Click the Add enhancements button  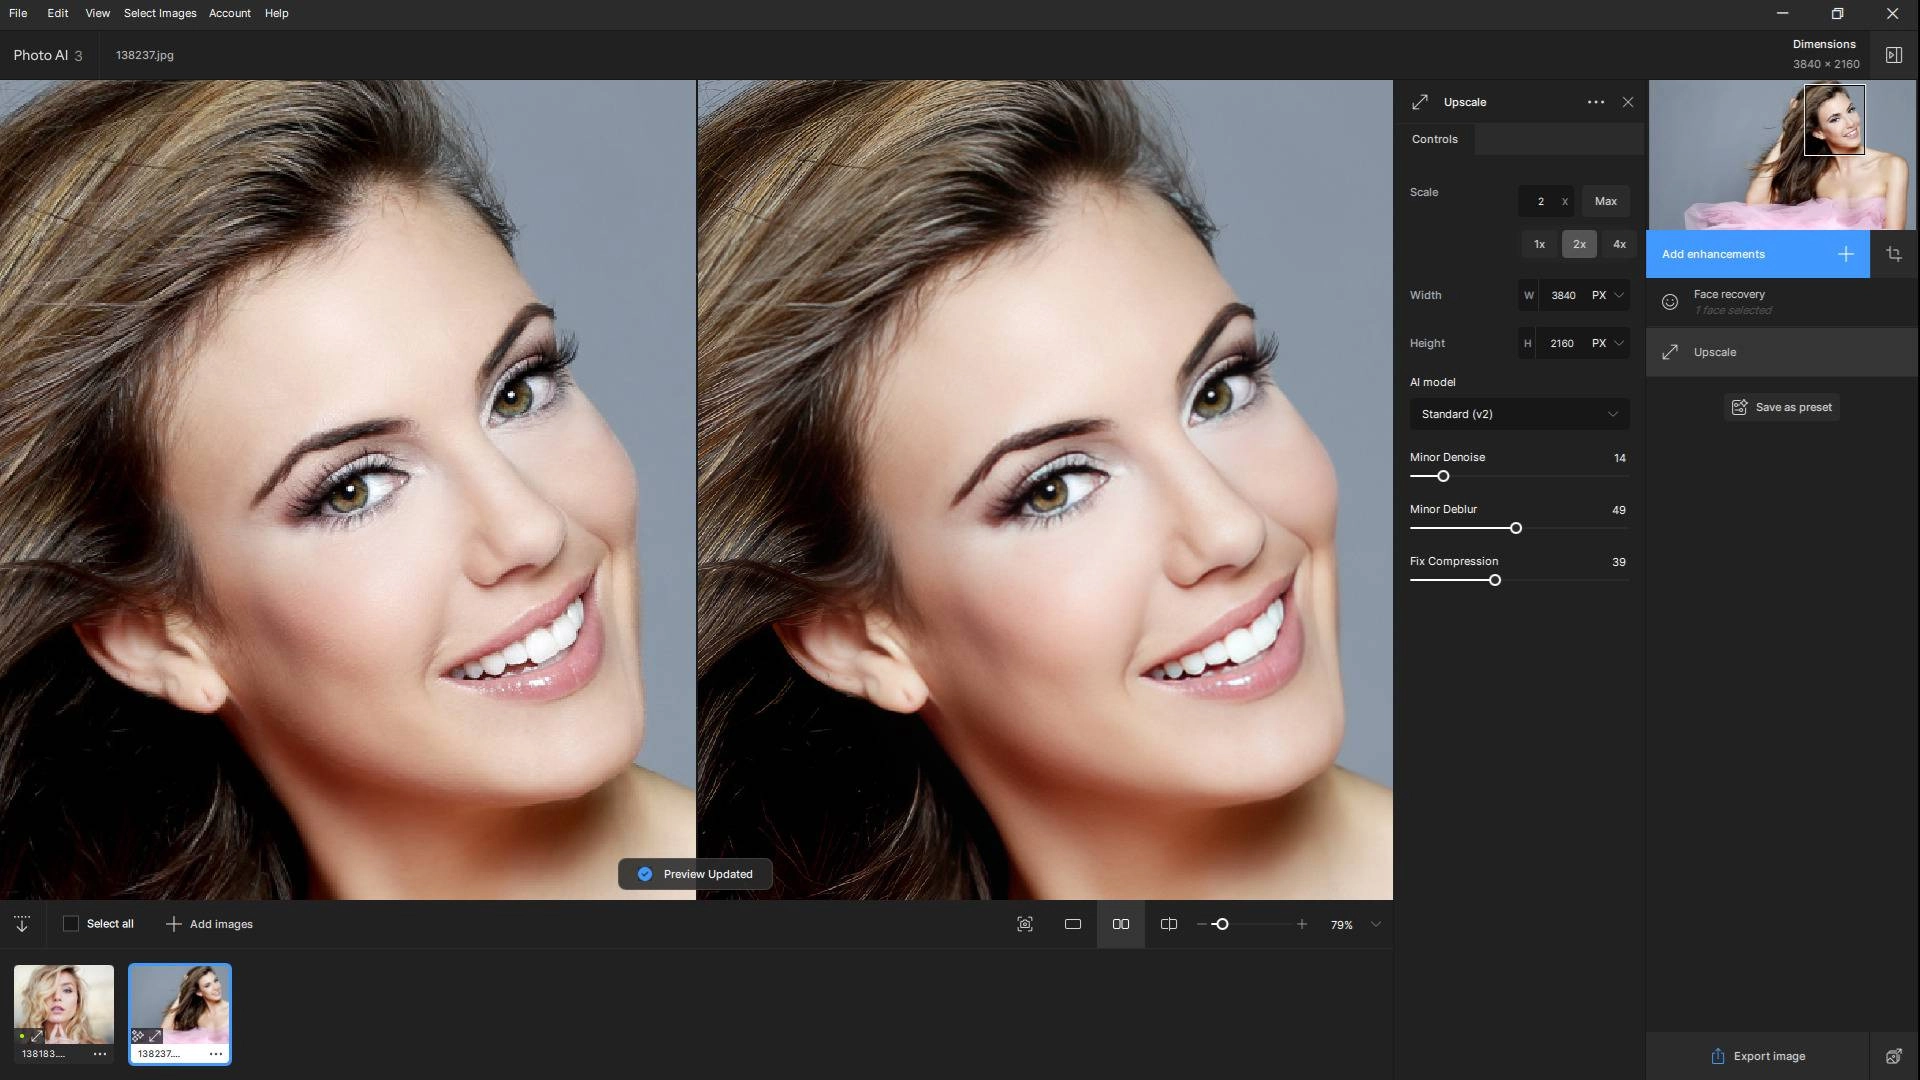(1757, 254)
